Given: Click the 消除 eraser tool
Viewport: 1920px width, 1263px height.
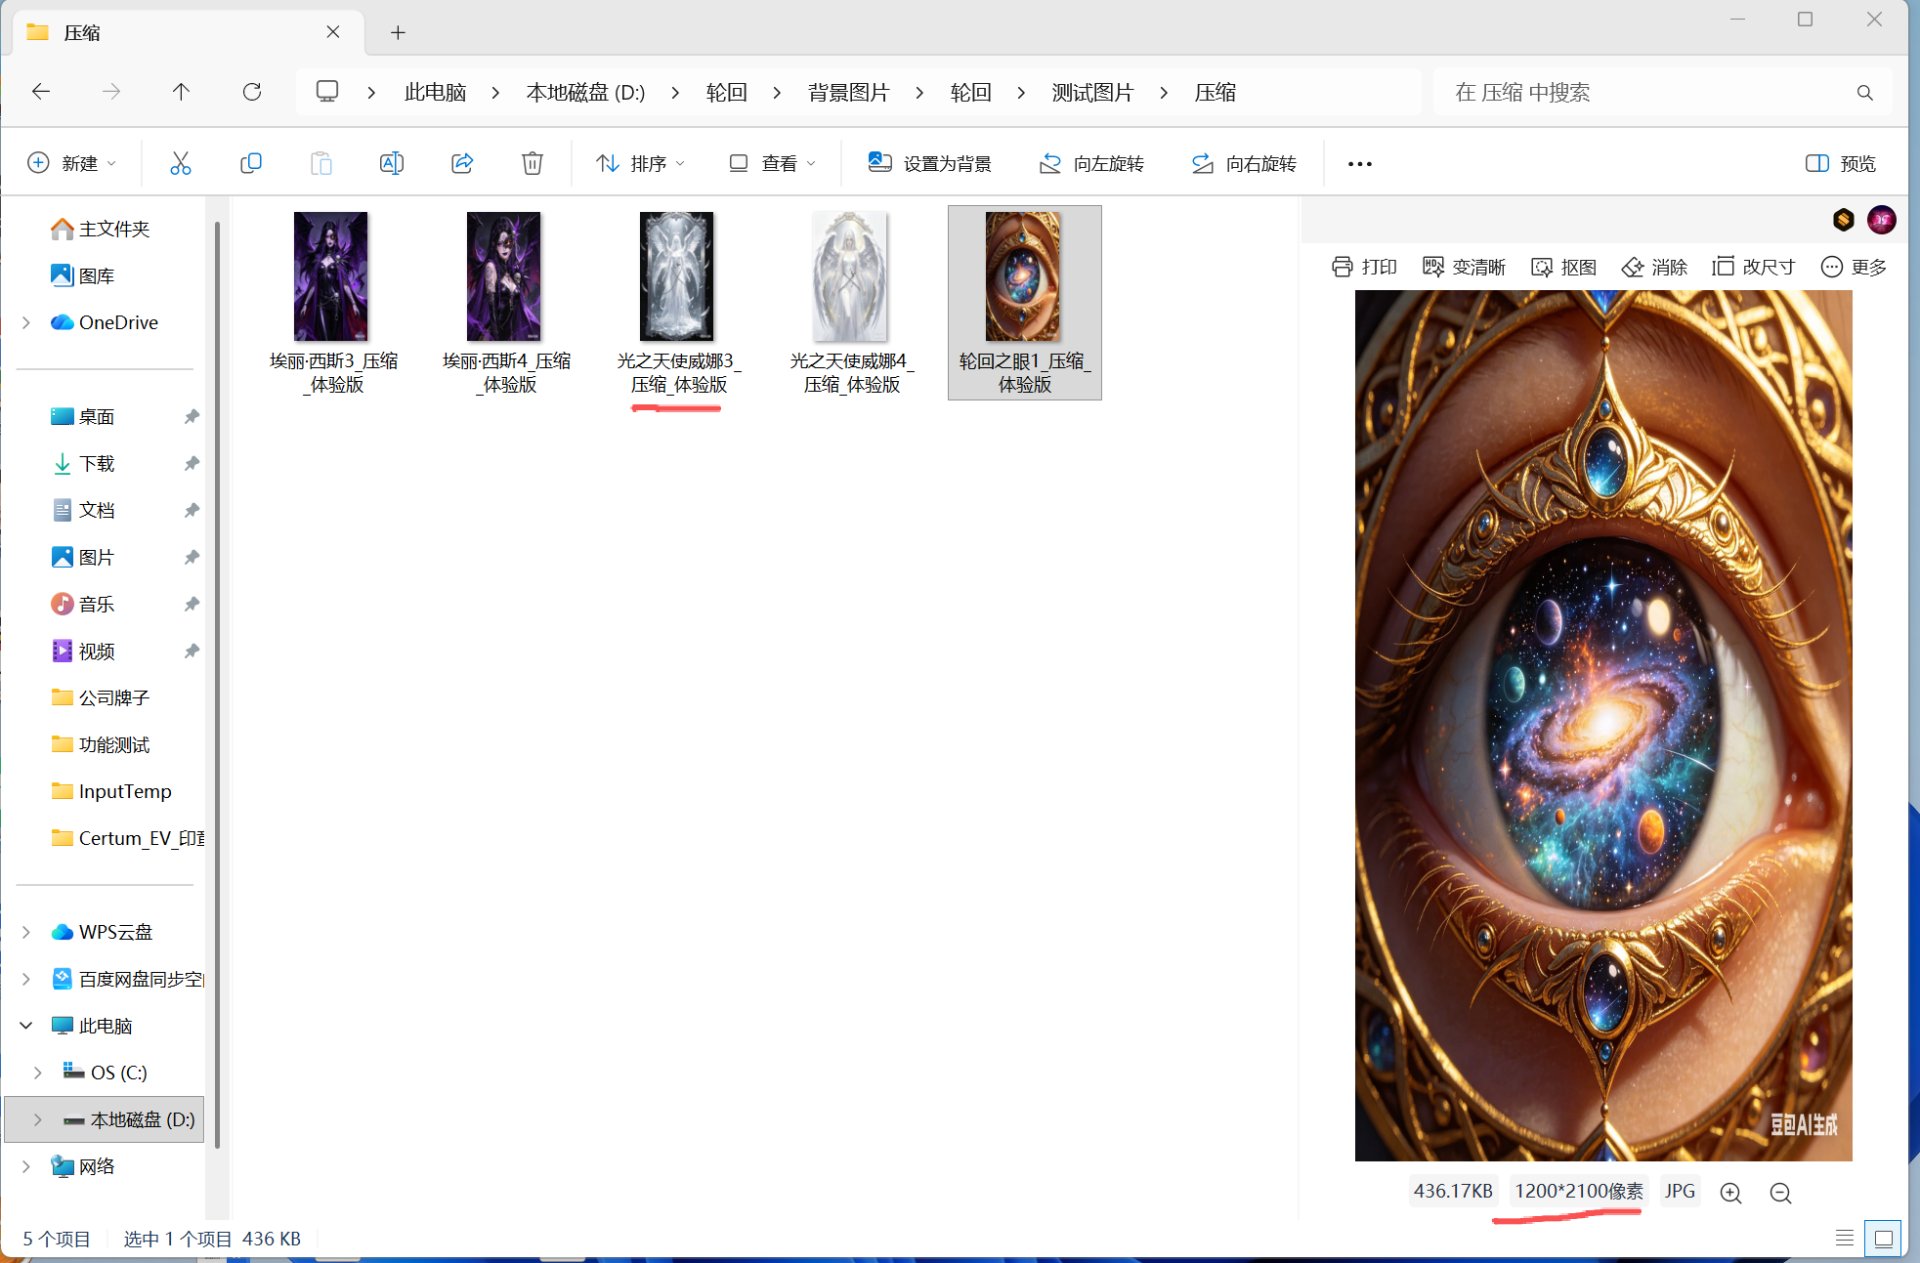Looking at the screenshot, I should (1654, 267).
